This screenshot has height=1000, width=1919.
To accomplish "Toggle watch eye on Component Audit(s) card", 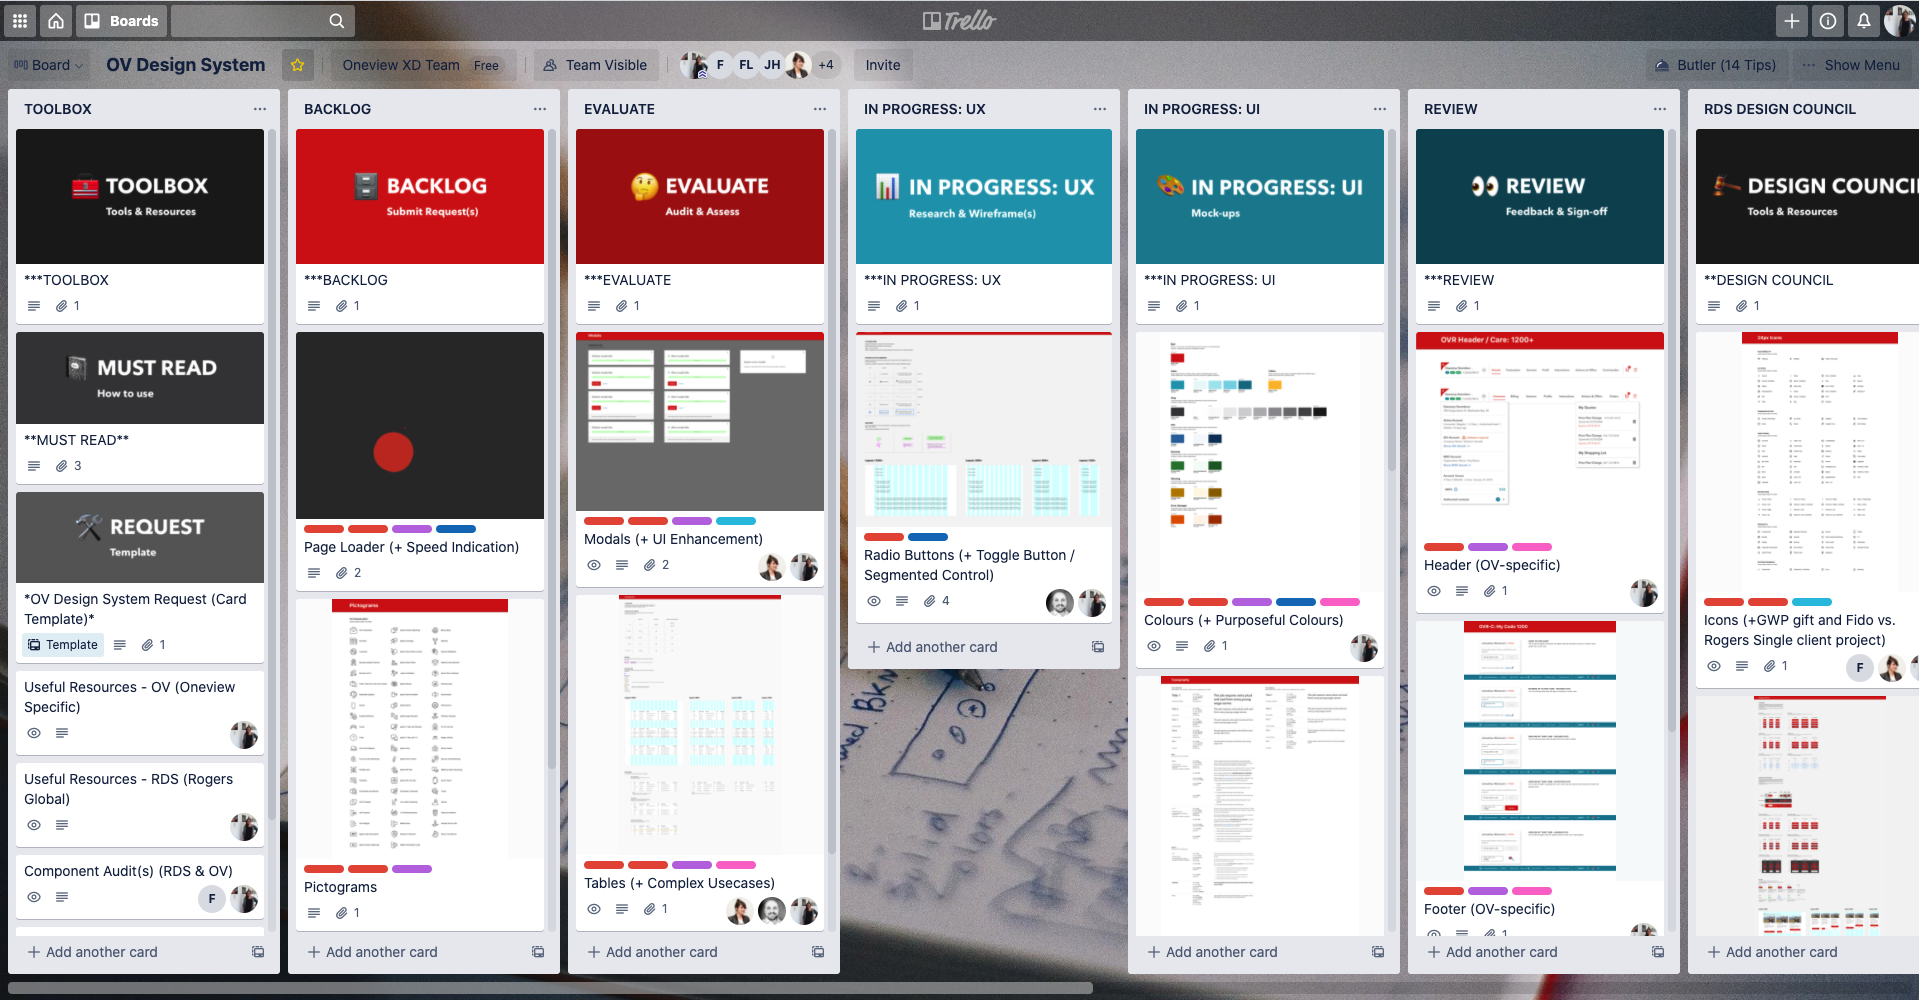I will click(x=34, y=897).
